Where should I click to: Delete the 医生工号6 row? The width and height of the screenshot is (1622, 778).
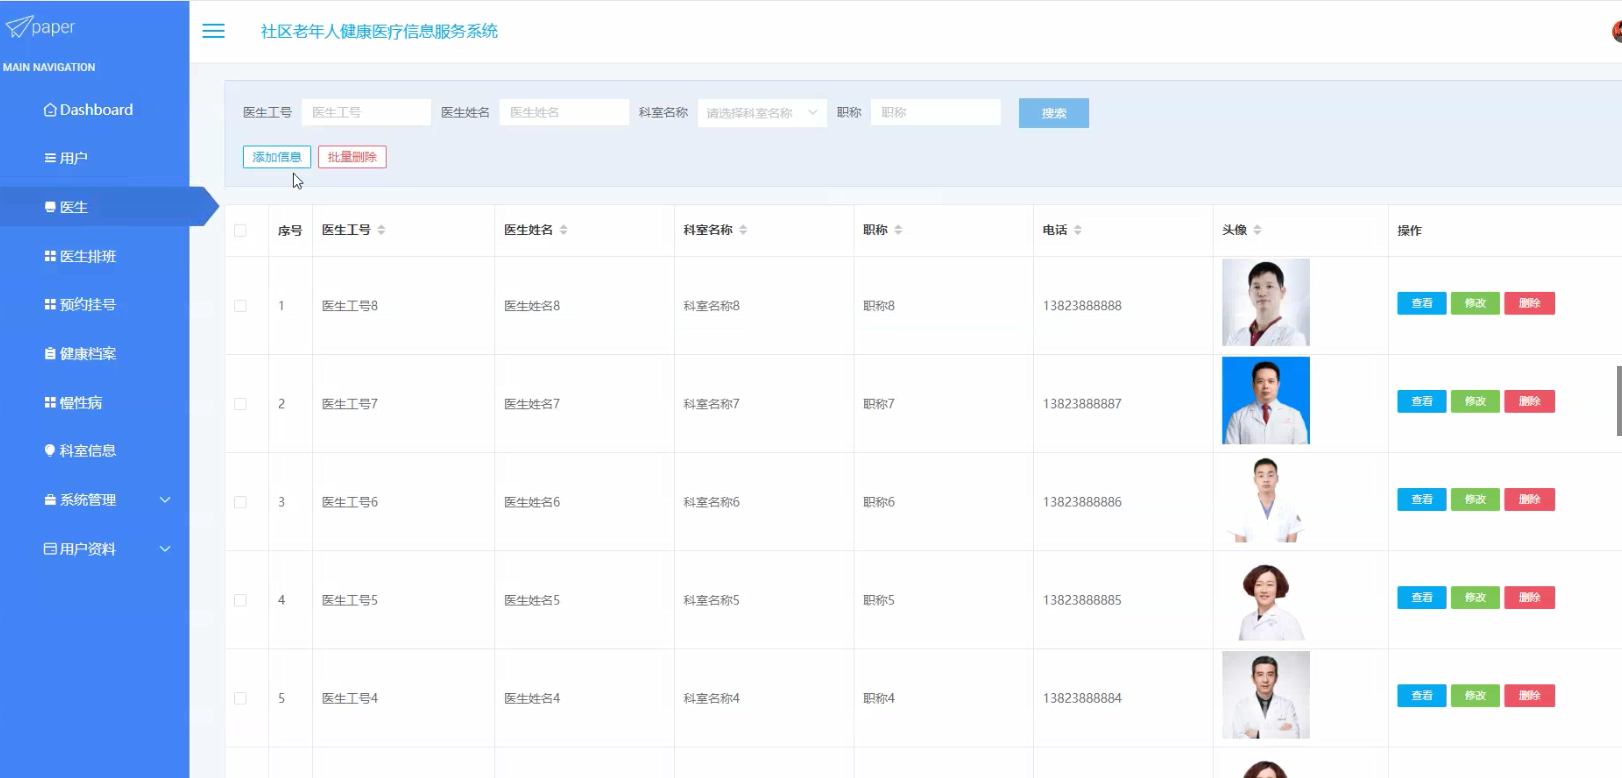[1530, 499]
